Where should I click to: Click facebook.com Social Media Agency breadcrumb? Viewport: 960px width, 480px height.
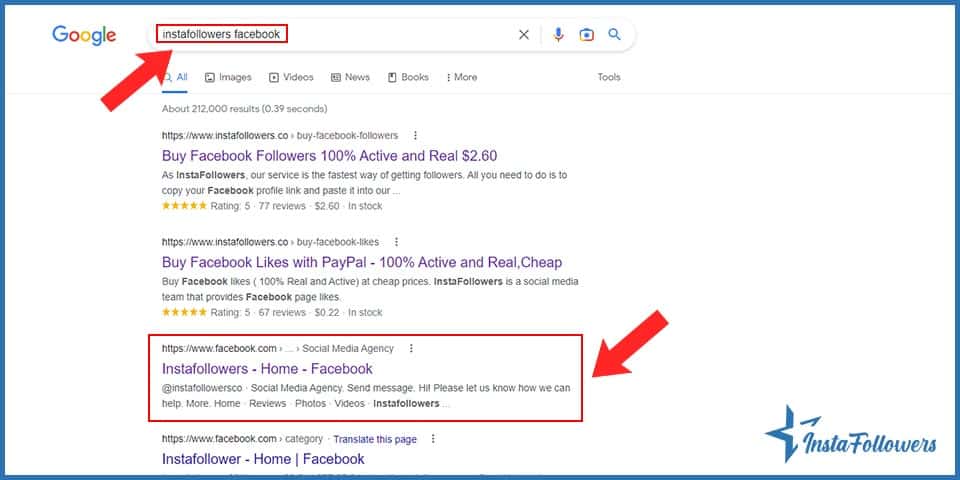tap(278, 348)
